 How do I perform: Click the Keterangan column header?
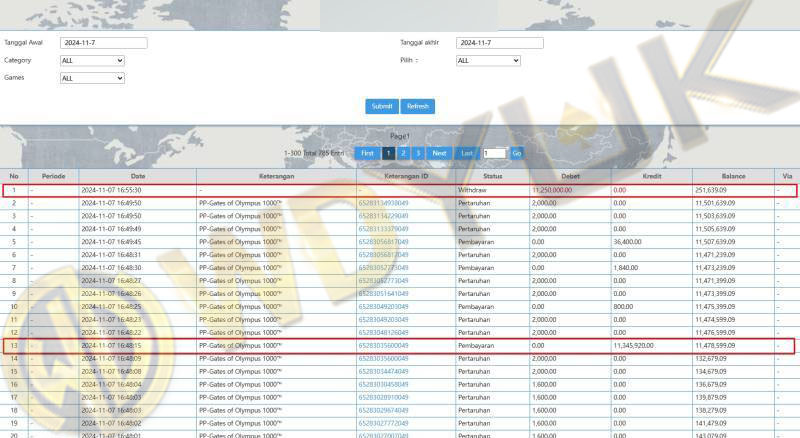tap(277, 176)
